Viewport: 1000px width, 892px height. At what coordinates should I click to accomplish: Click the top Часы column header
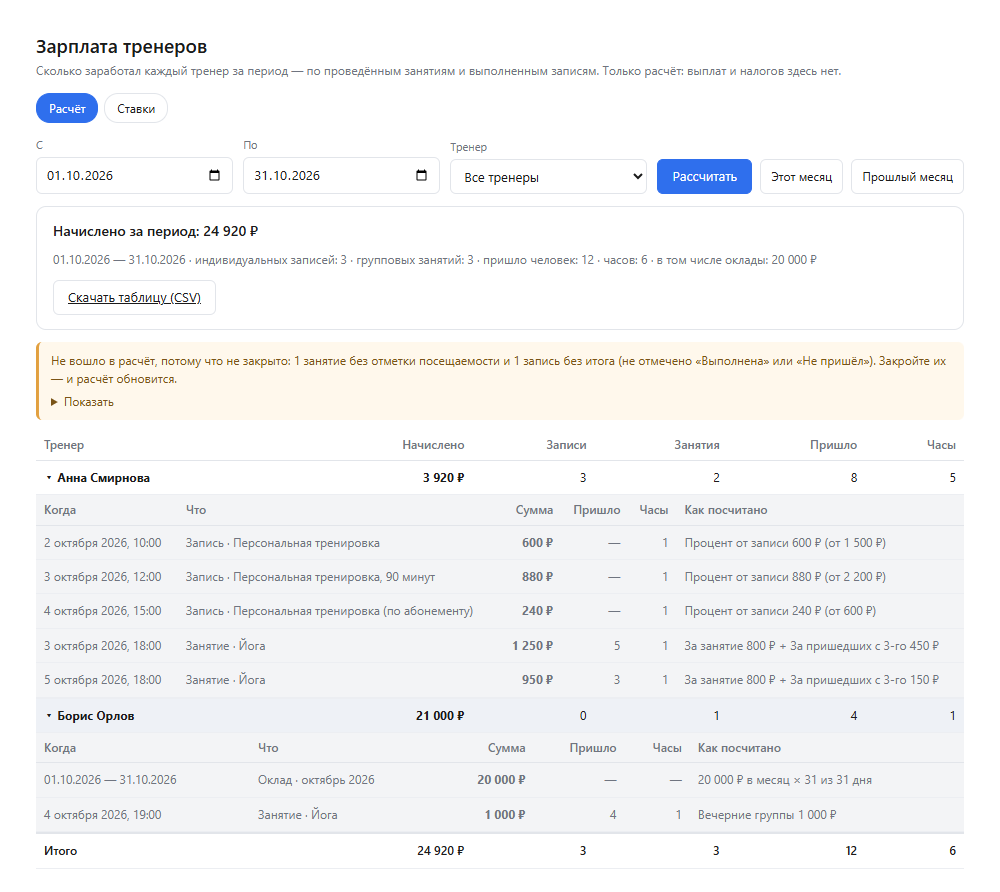[941, 445]
